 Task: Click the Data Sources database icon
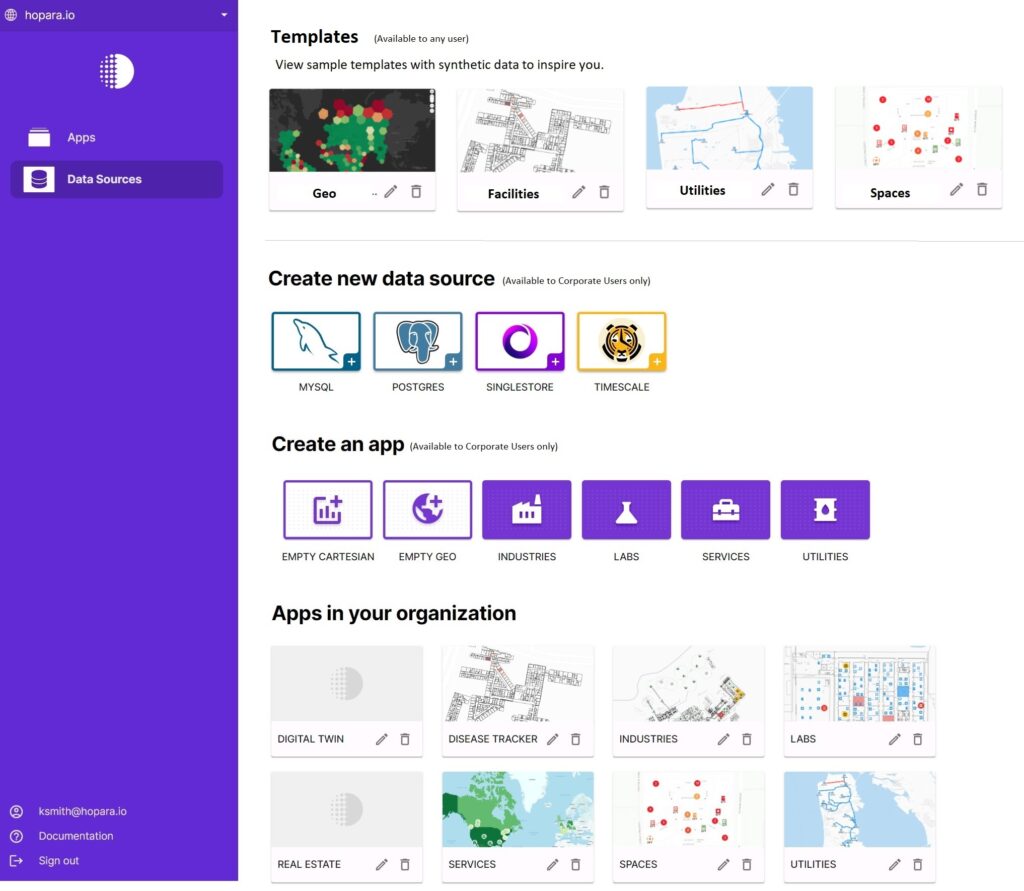coord(39,179)
